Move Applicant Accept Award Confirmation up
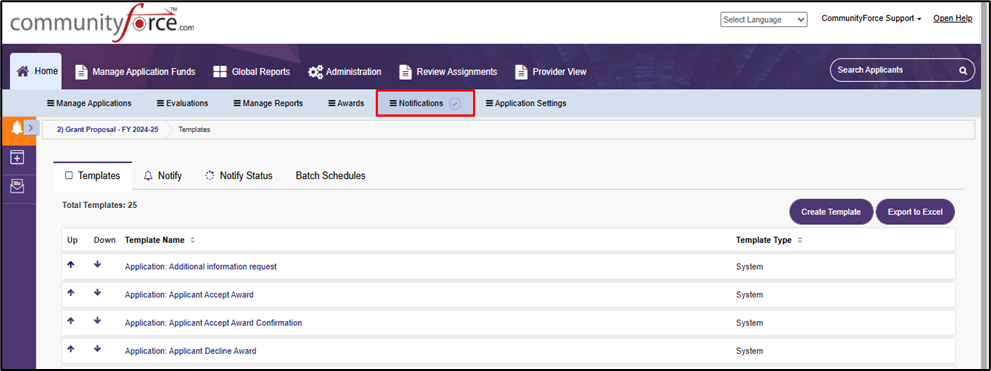 pos(71,320)
